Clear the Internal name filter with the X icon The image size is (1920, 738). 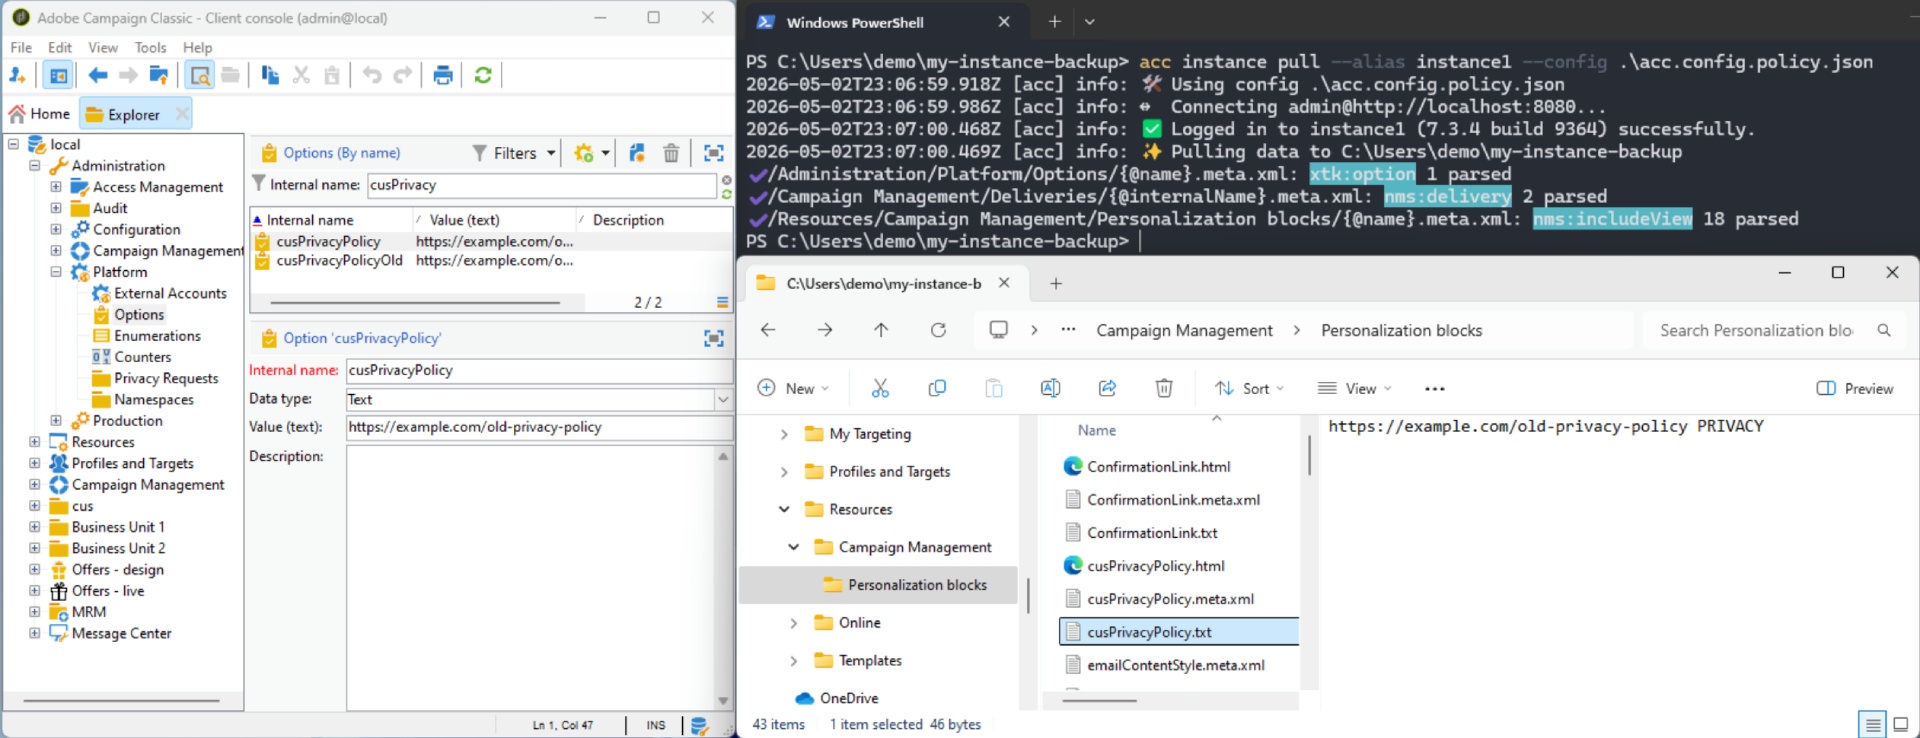click(x=726, y=179)
